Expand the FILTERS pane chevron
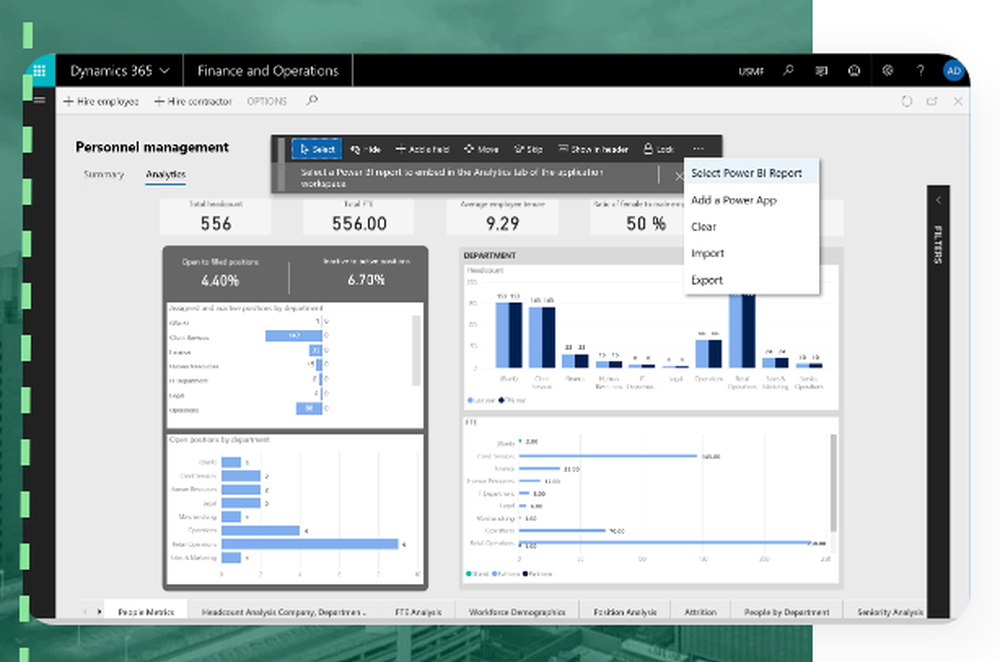The image size is (1000, 662). [x=938, y=200]
